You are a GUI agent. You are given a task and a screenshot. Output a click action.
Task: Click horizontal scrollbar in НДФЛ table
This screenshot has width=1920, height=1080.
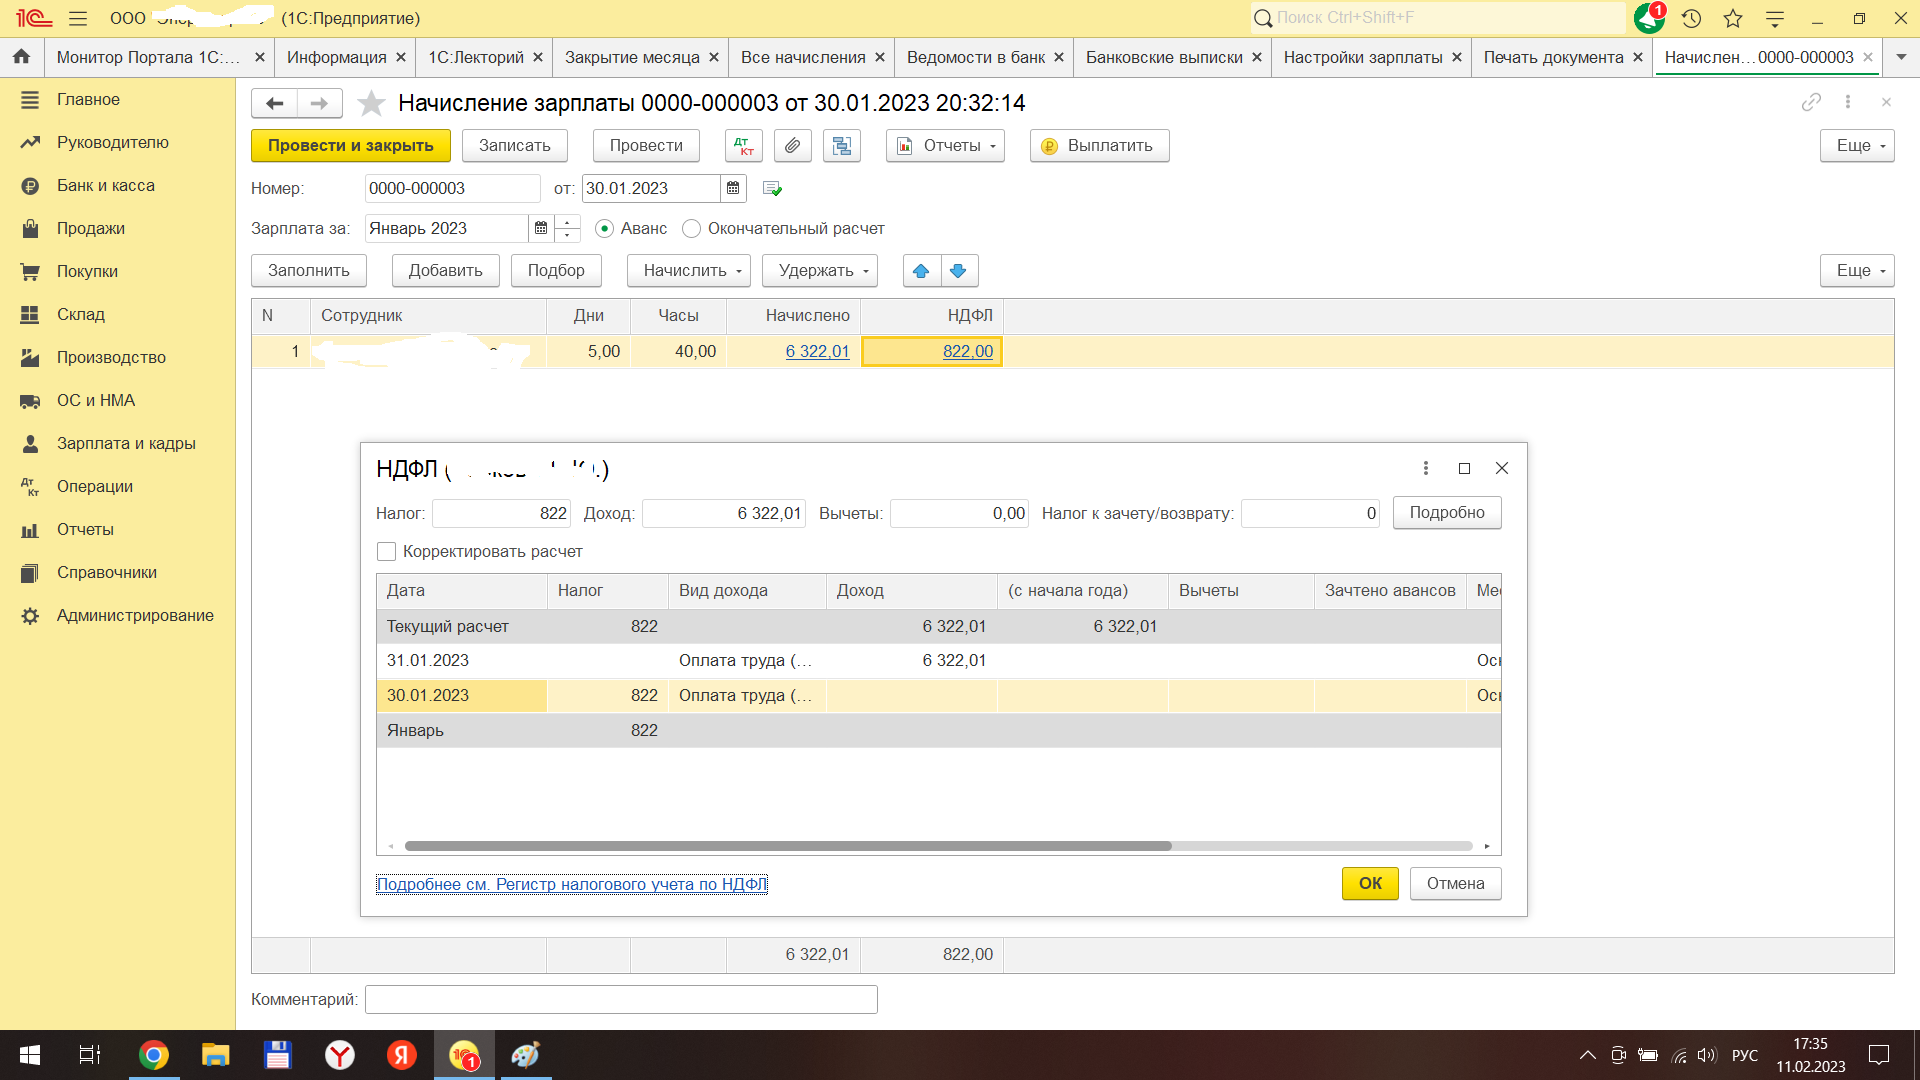[x=787, y=846]
